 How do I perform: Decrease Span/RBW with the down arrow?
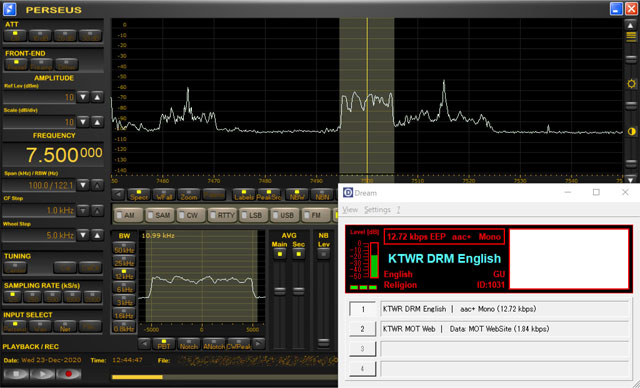(x=83, y=185)
